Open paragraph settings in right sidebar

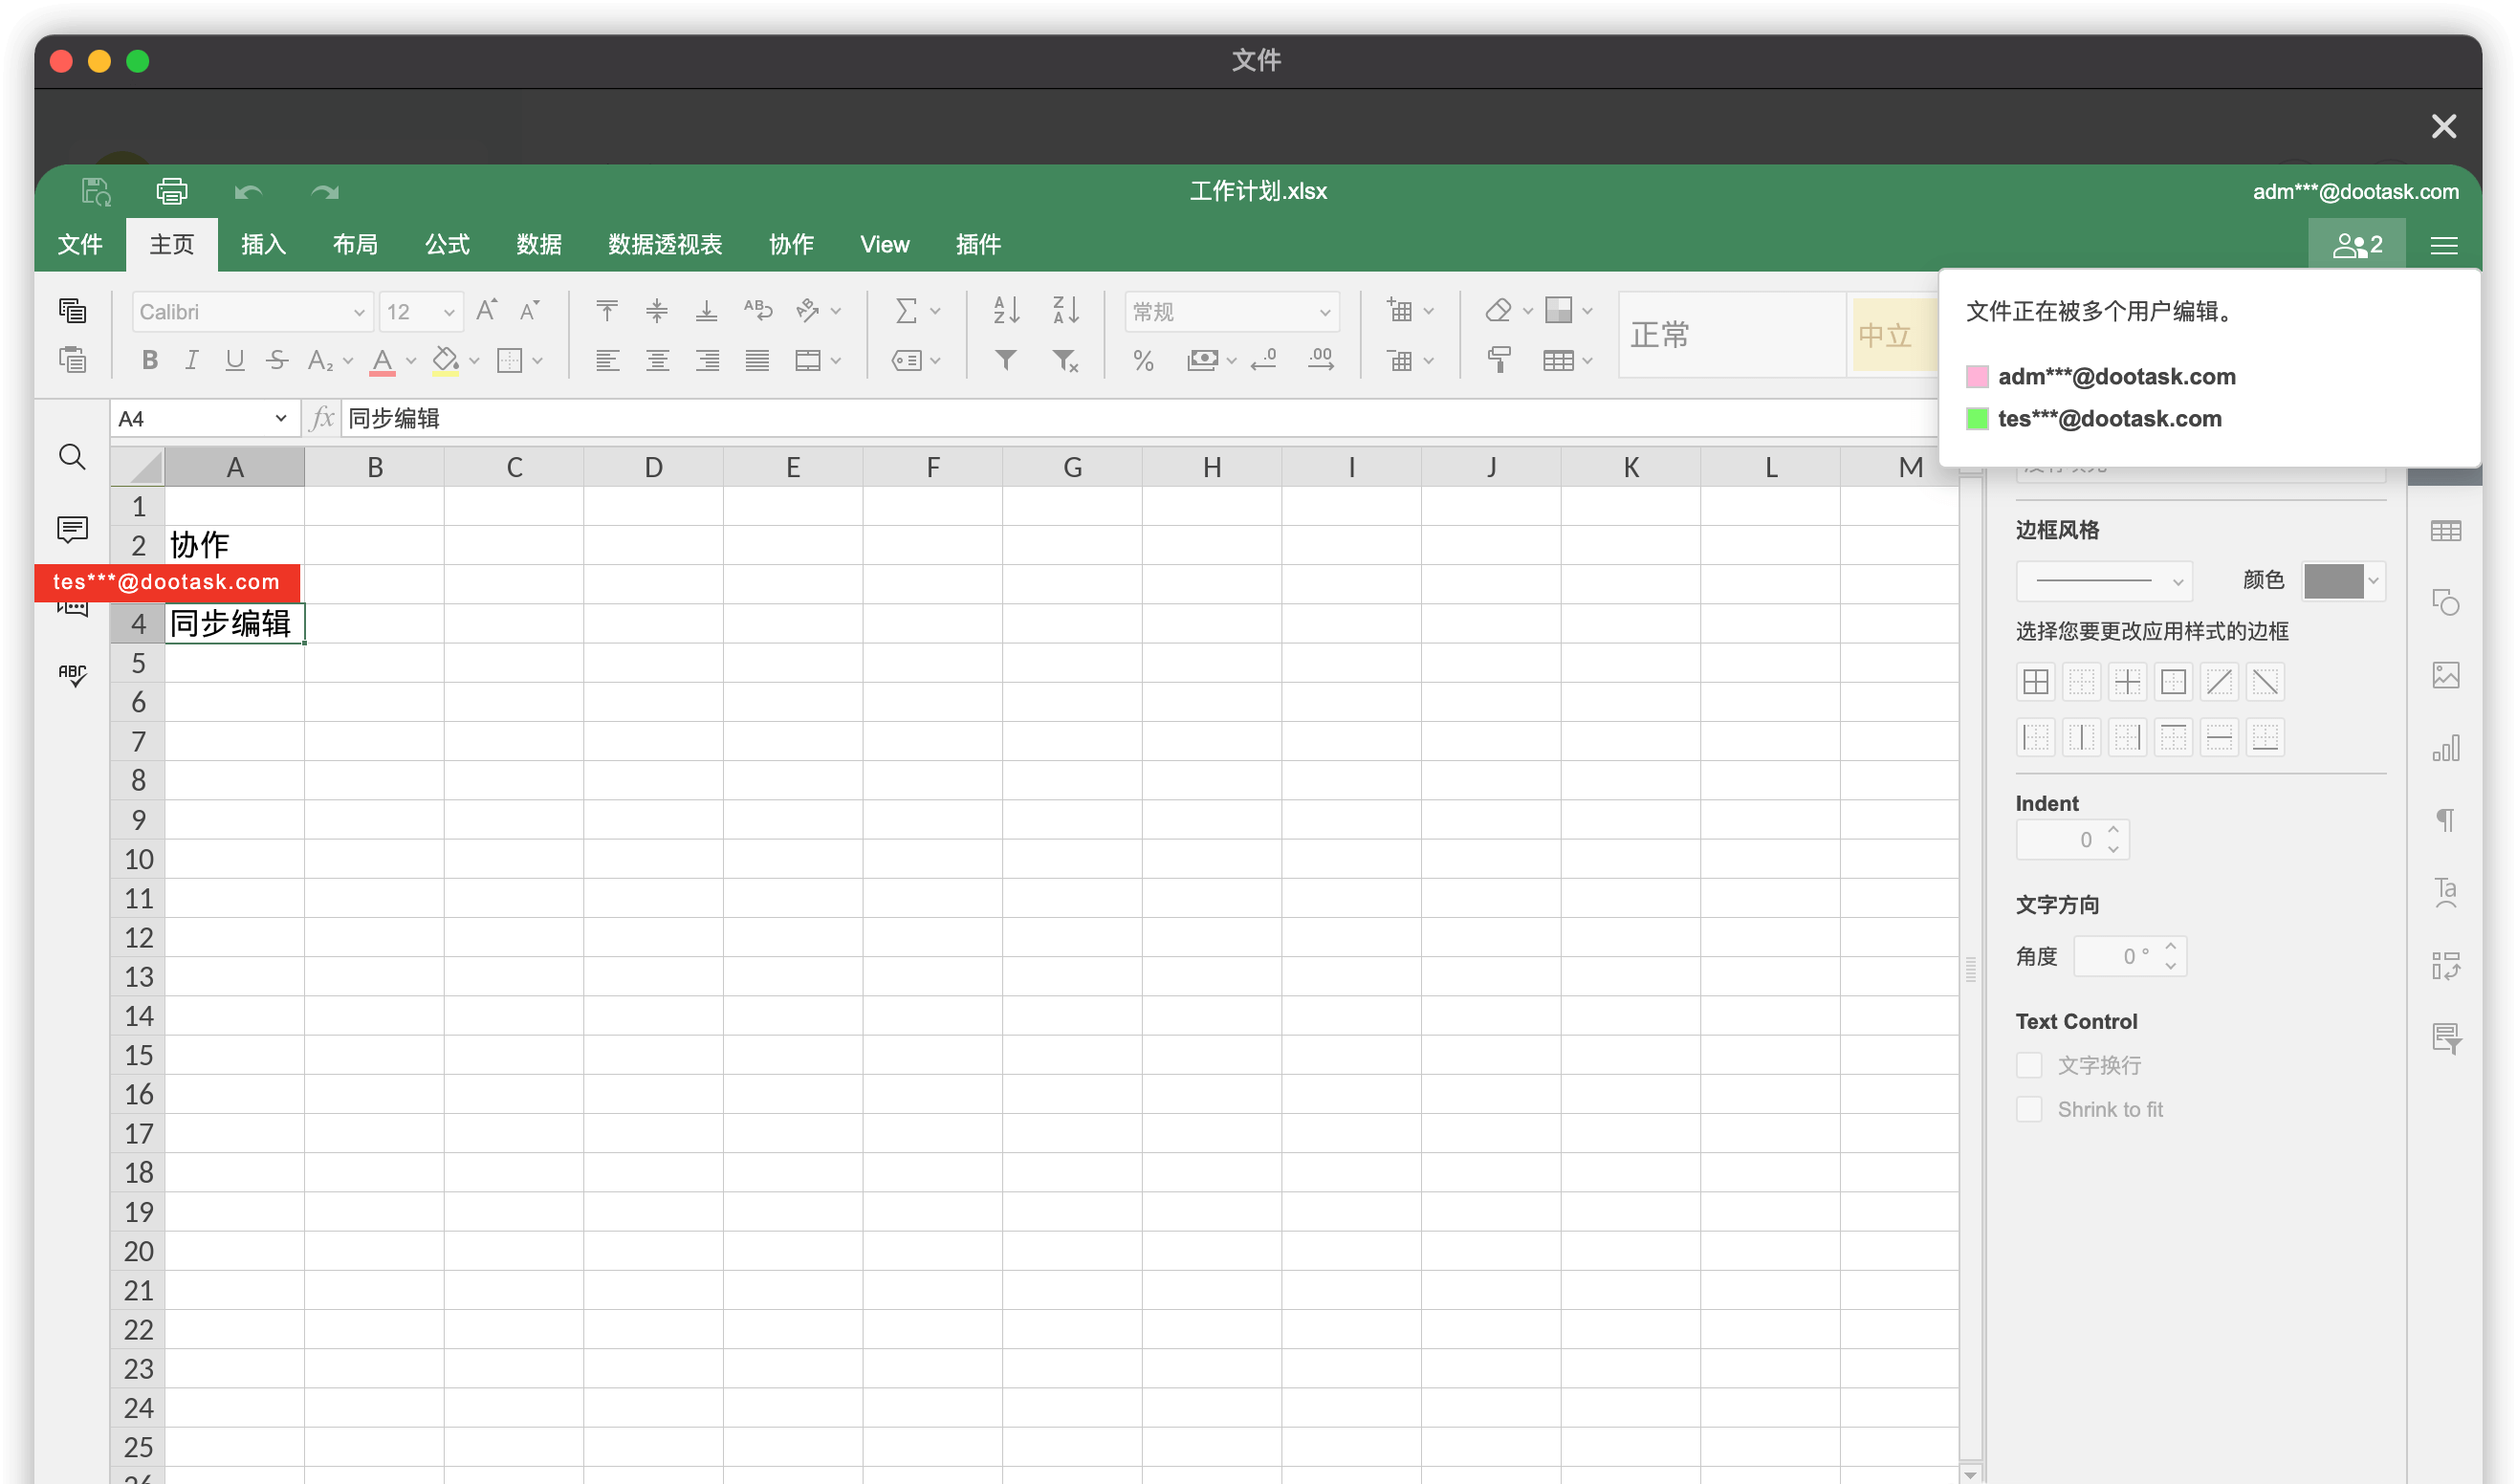[x=2445, y=820]
